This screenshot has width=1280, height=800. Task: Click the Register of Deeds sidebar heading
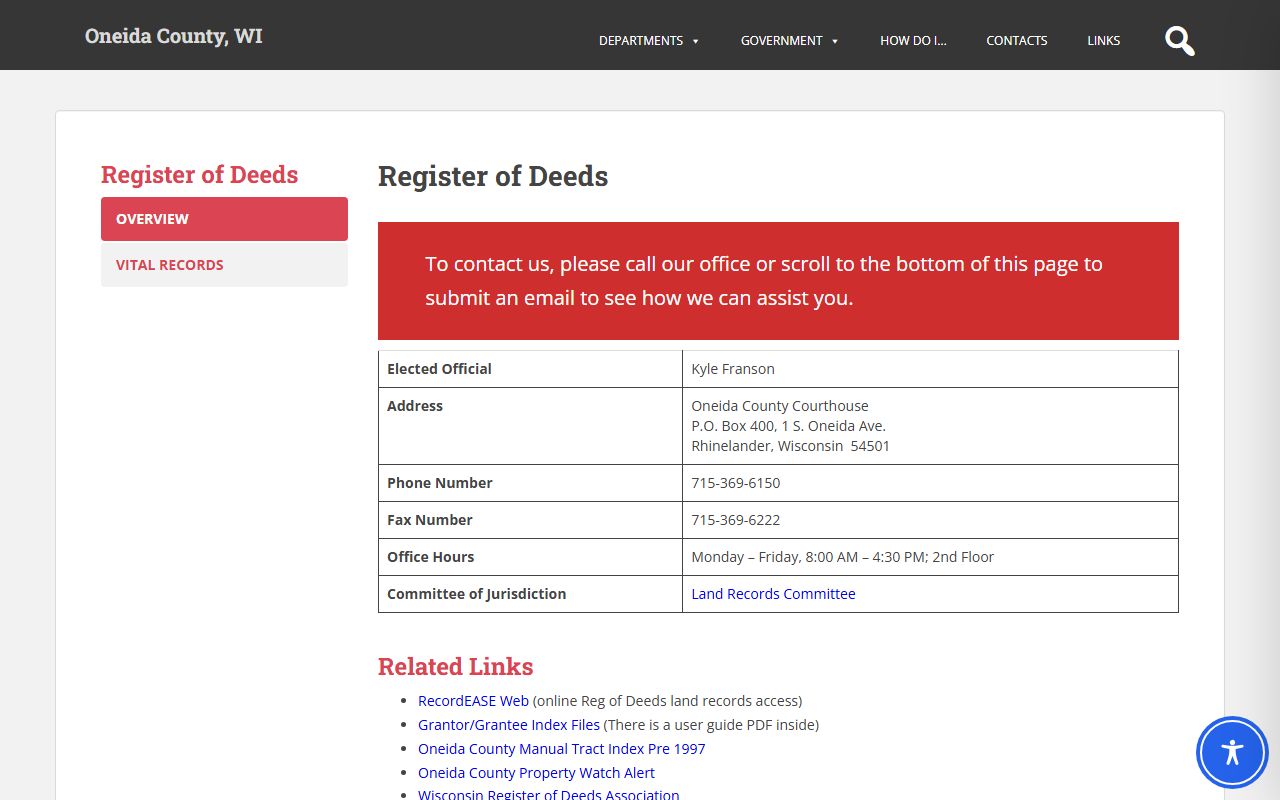(200, 175)
